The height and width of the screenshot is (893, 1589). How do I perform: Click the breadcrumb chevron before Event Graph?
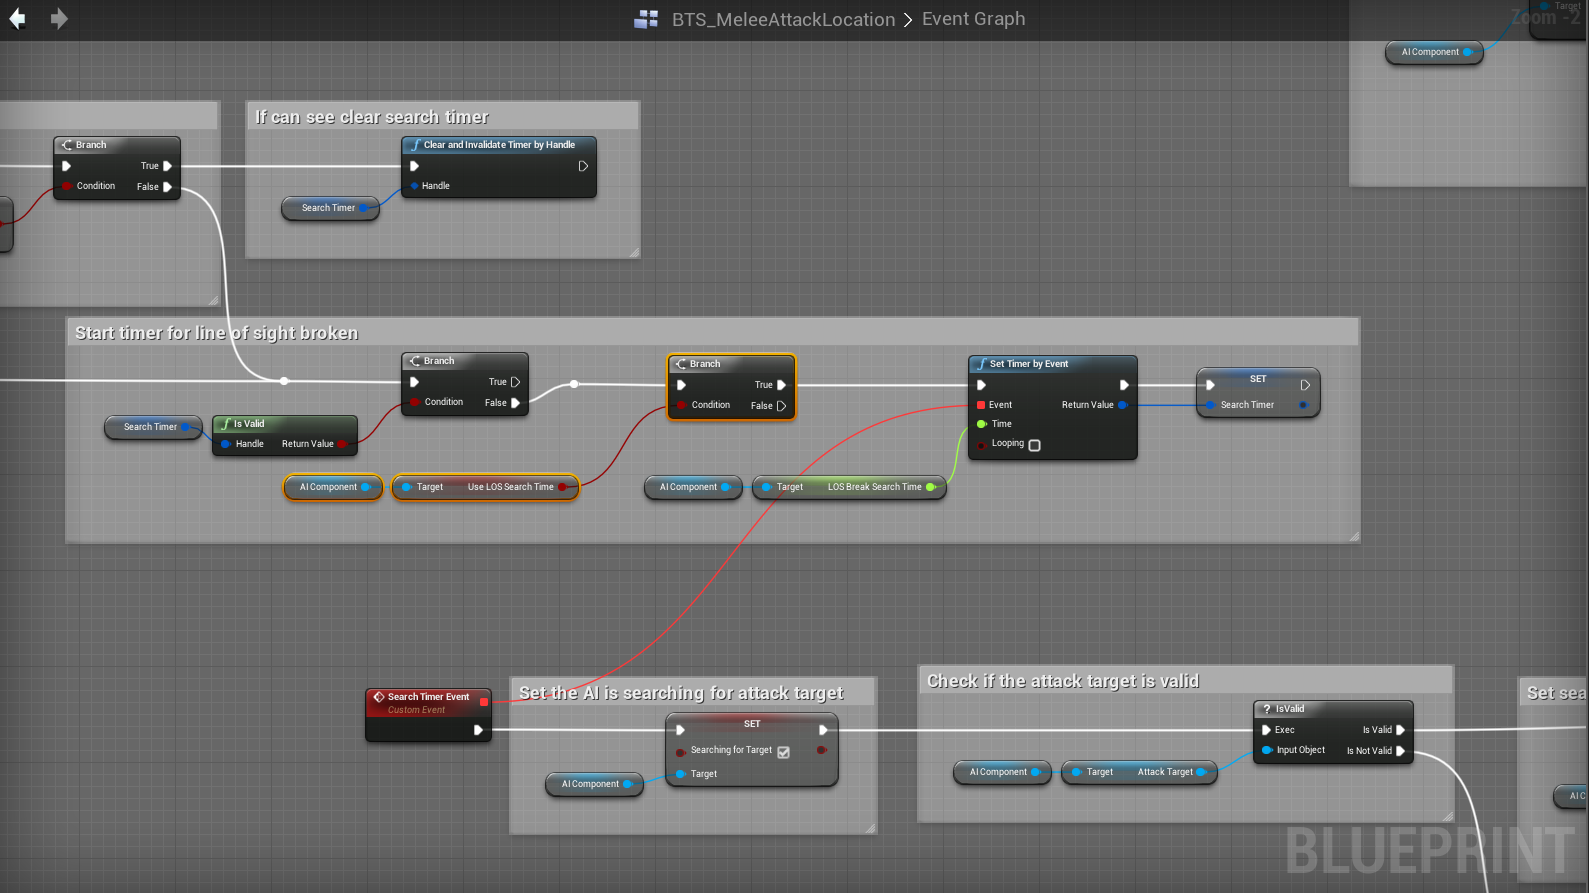pyautogui.click(x=908, y=19)
